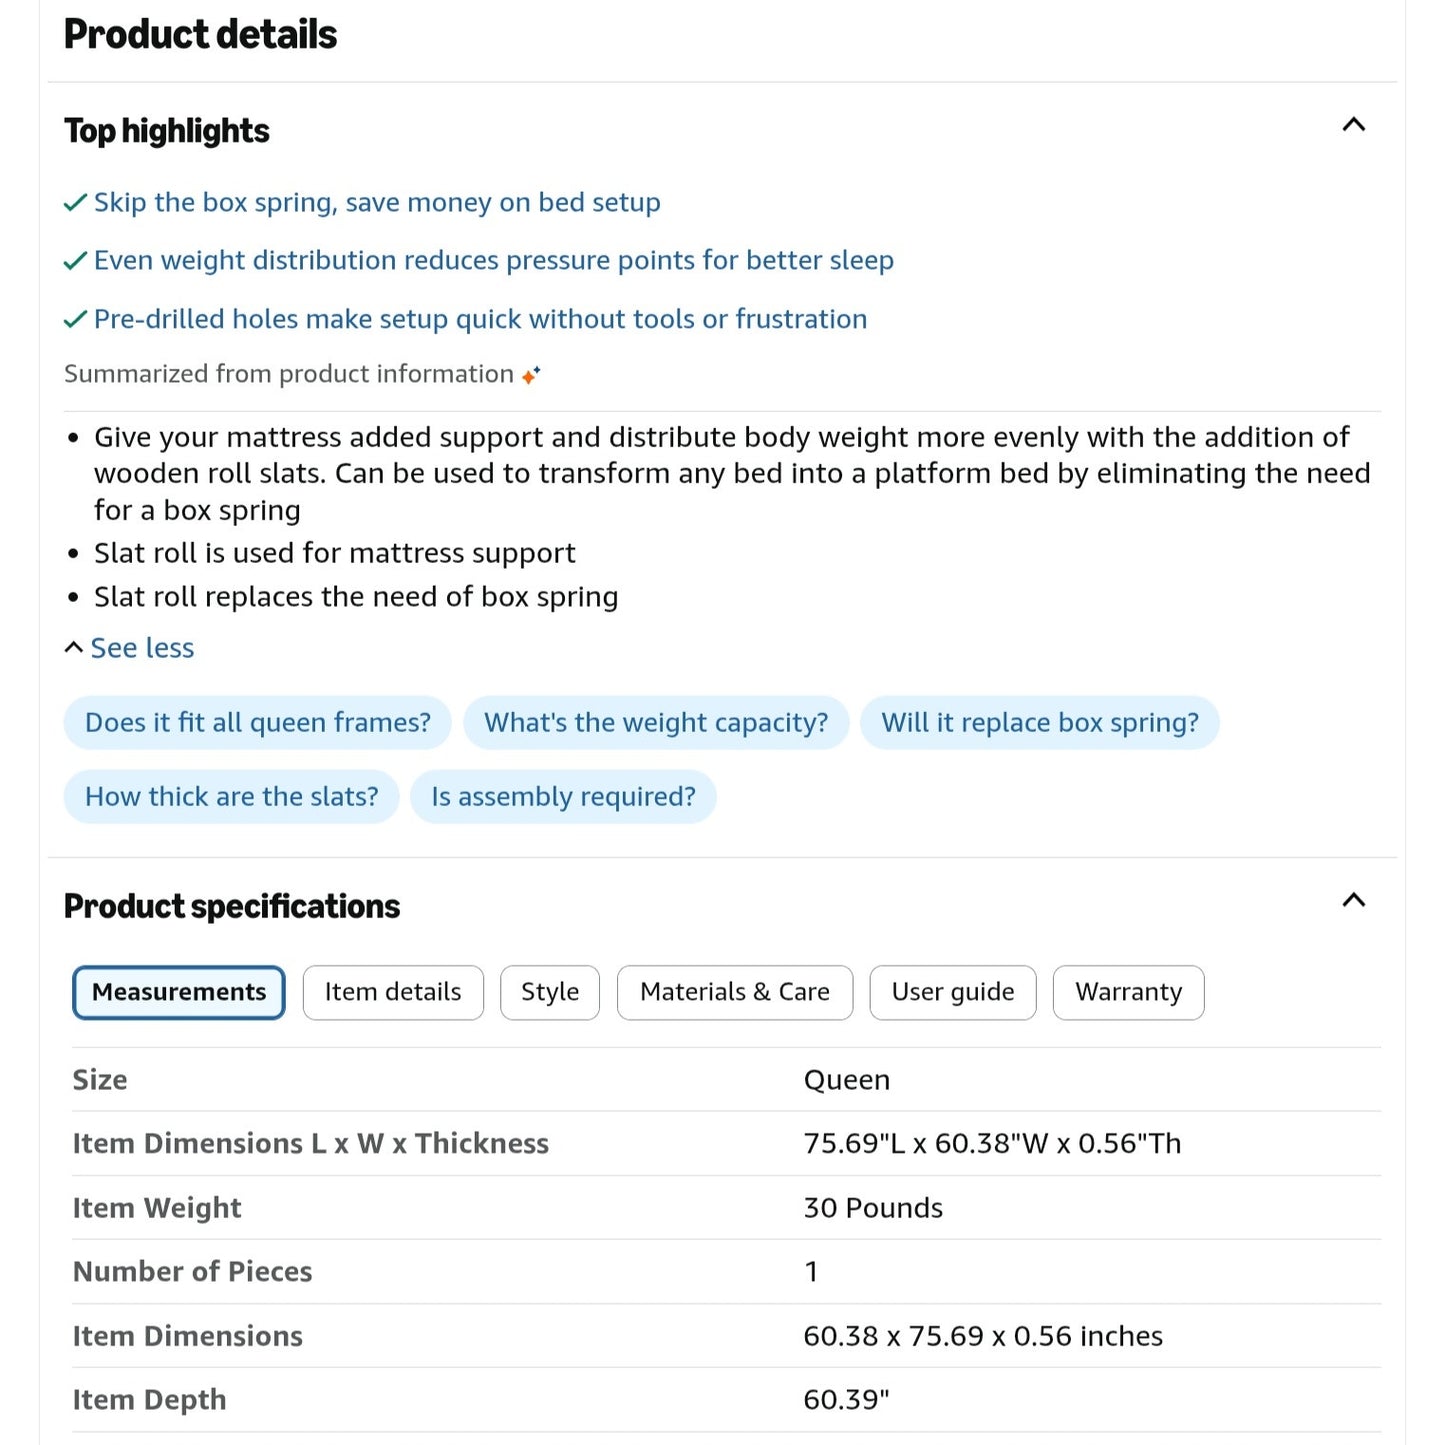Collapse the Product specifications section chevron
Screen dimensions: 1445x1445
[1353, 900]
